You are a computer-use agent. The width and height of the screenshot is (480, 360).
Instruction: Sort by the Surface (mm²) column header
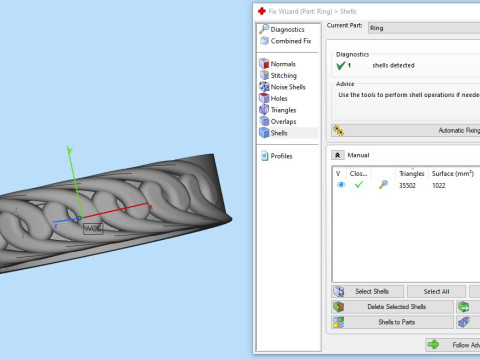pyautogui.click(x=453, y=173)
